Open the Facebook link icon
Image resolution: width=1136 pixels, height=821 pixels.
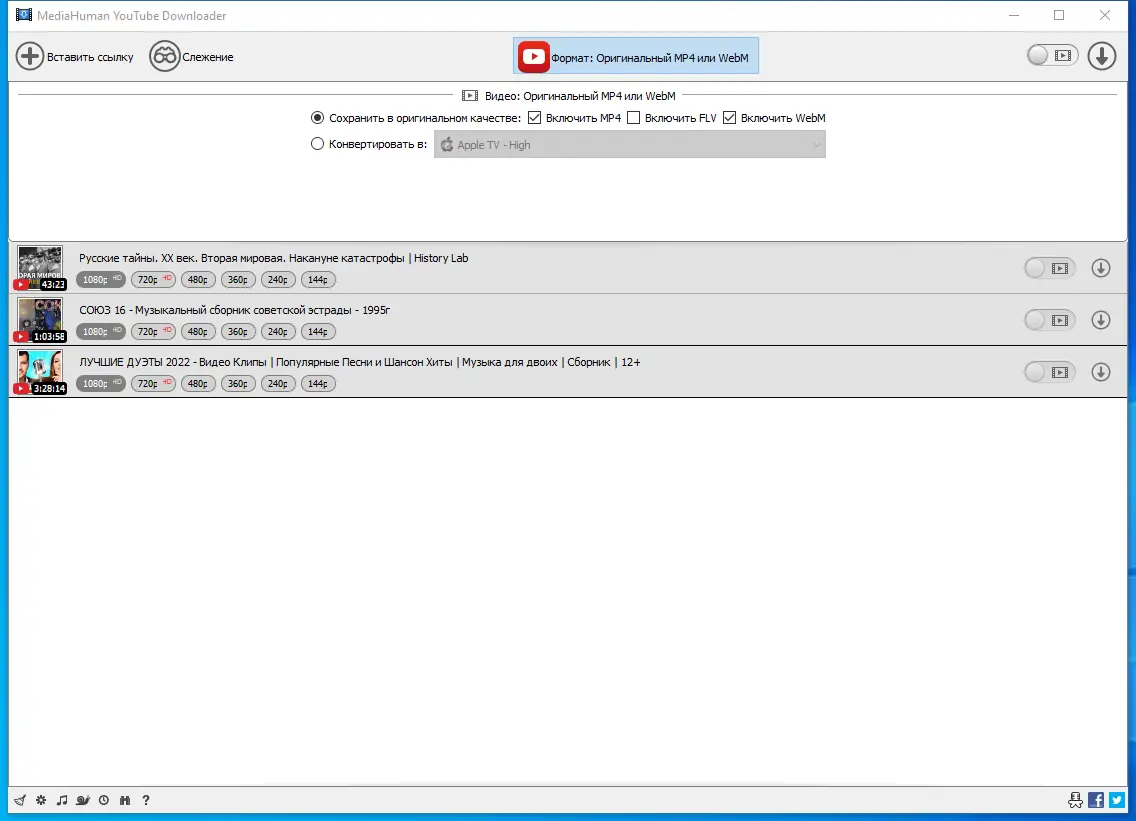(1096, 800)
